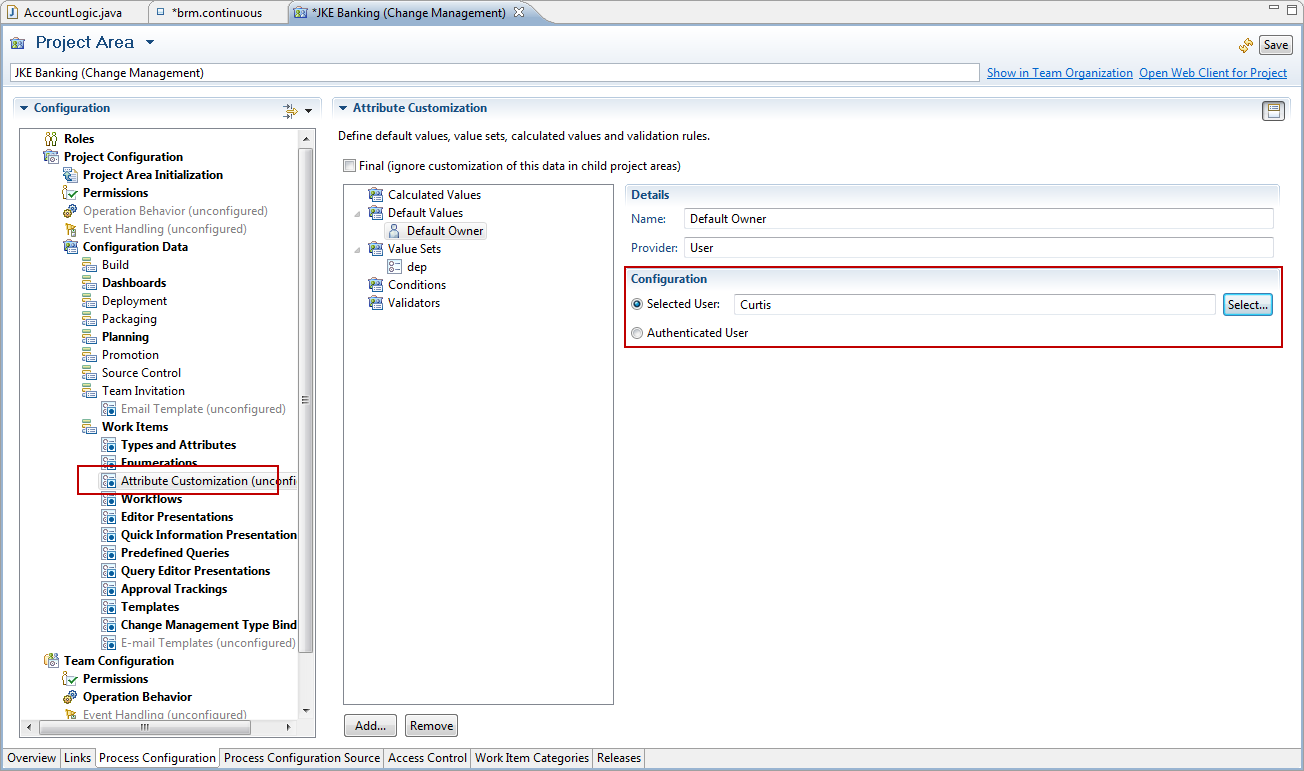Image resolution: width=1304 pixels, height=771 pixels.
Task: Collapse the Attribute Customization section
Action: click(x=343, y=108)
